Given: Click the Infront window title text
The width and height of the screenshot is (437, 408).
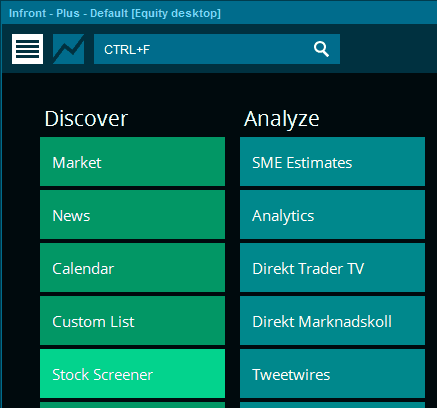Looking at the screenshot, I should tap(115, 13).
